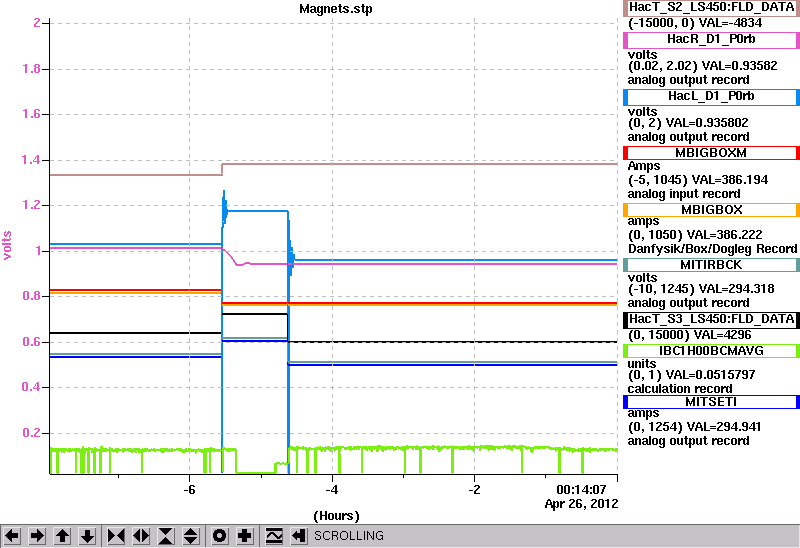Click the Danfysik/Box/Dogleg Record description

coord(712,249)
